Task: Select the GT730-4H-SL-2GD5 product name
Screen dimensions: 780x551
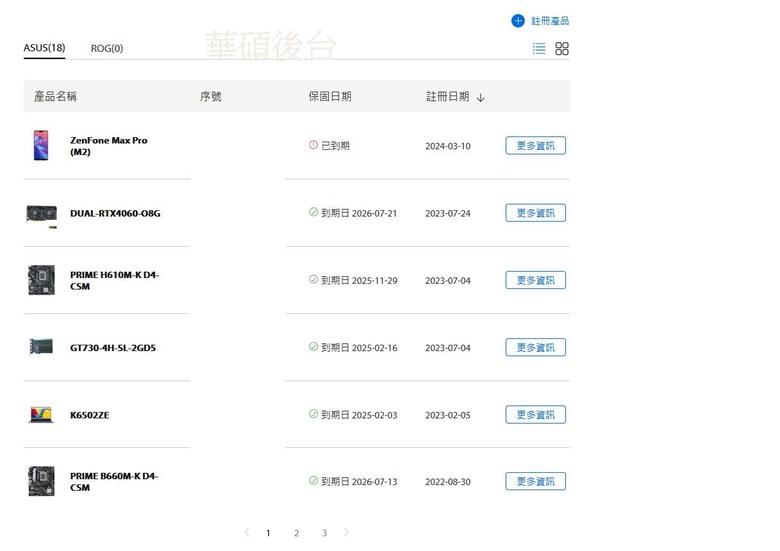Action: (x=112, y=348)
